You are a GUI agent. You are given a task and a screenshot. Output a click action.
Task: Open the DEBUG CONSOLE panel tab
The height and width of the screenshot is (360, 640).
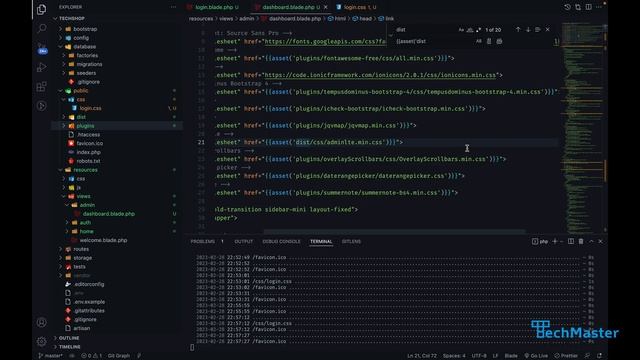281,241
